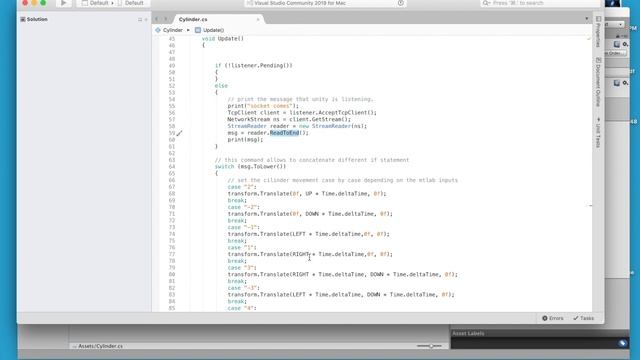This screenshot has height=360, width=640.
Task: Open the Update() member breadcrumb
Action: (209, 30)
